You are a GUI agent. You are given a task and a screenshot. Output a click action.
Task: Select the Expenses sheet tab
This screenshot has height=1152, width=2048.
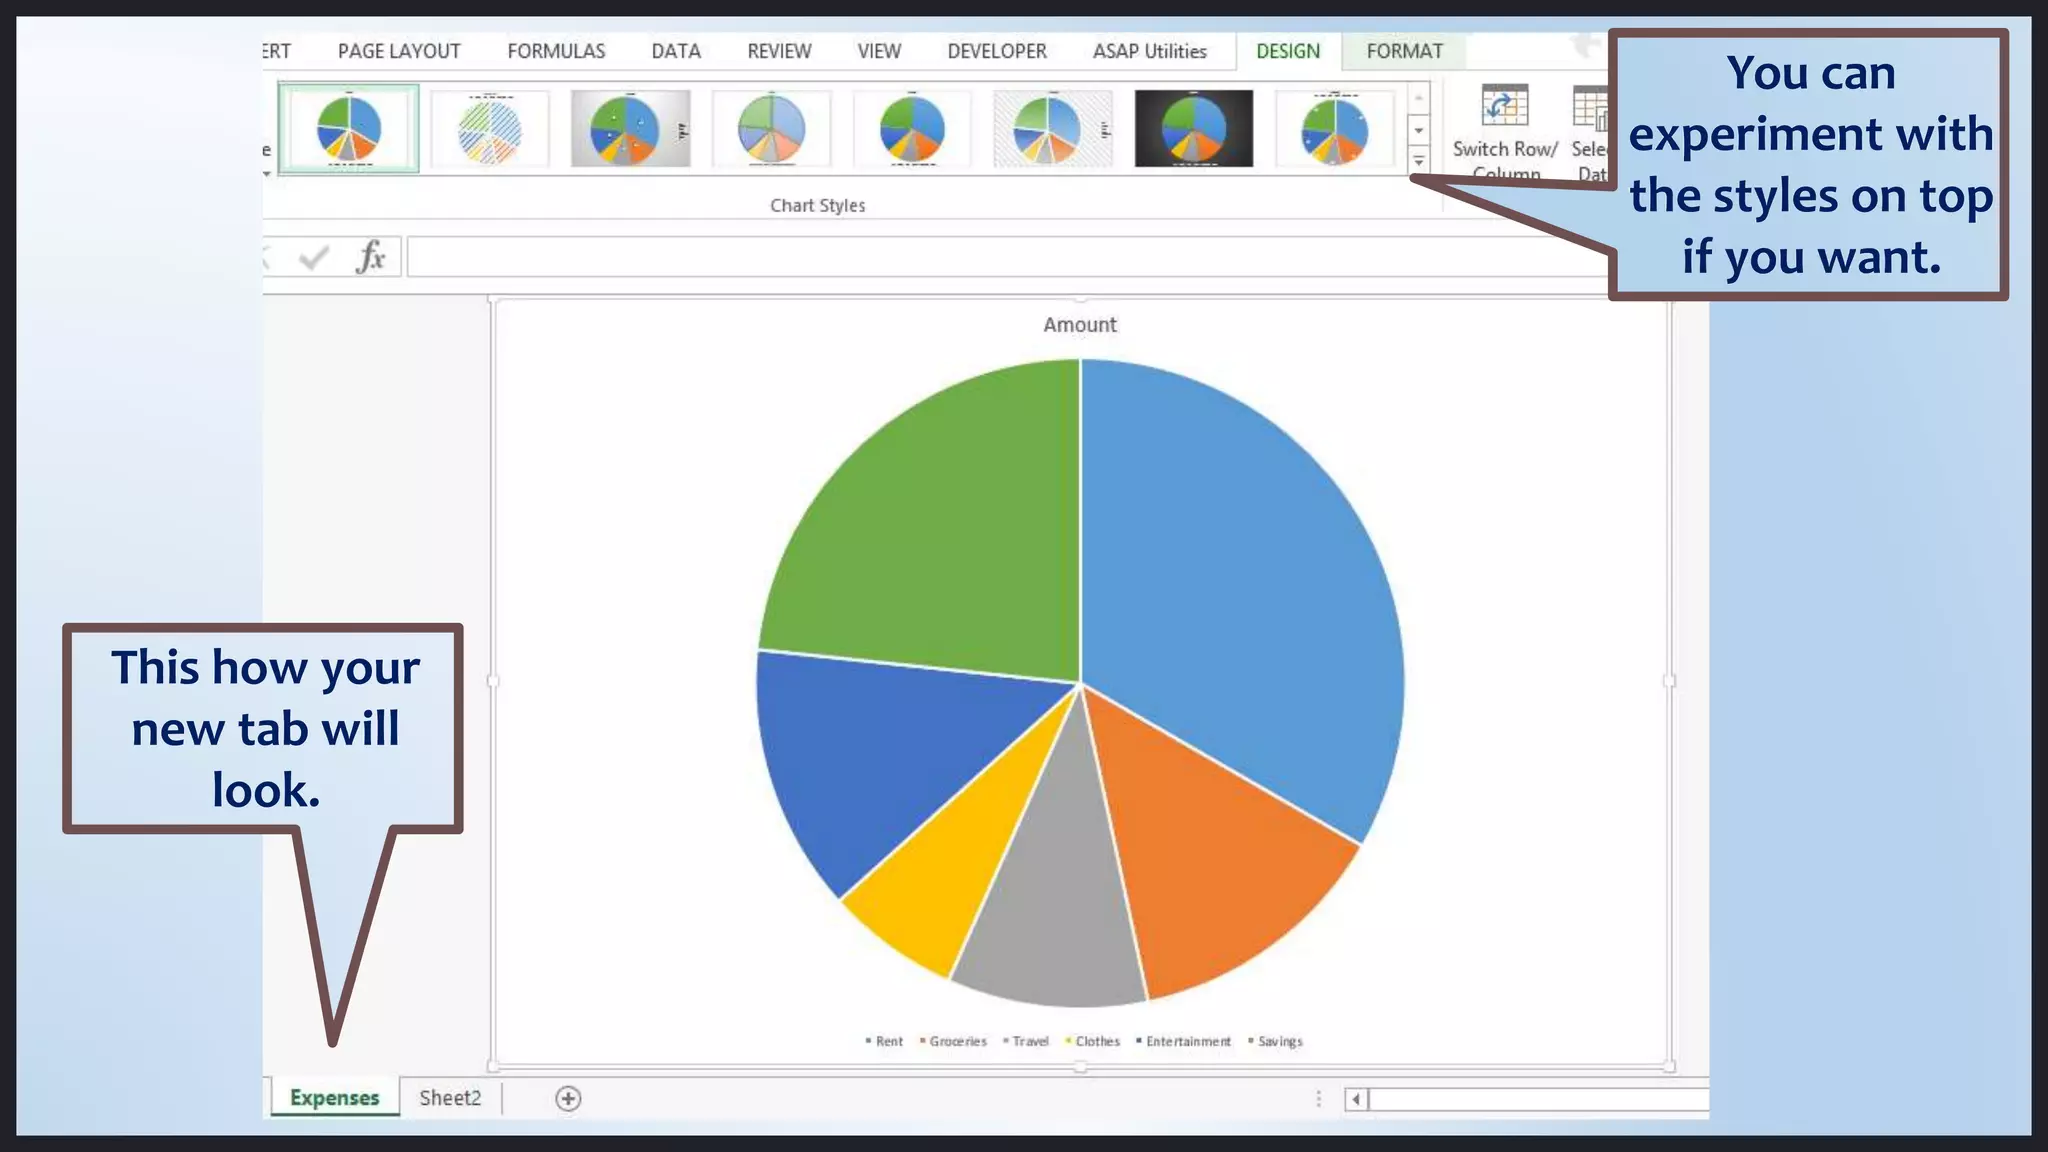click(334, 1098)
